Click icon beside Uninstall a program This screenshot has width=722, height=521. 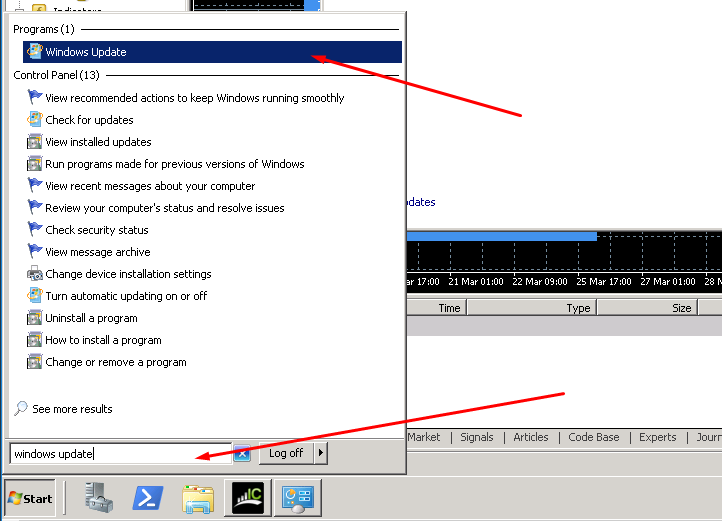tap(35, 317)
